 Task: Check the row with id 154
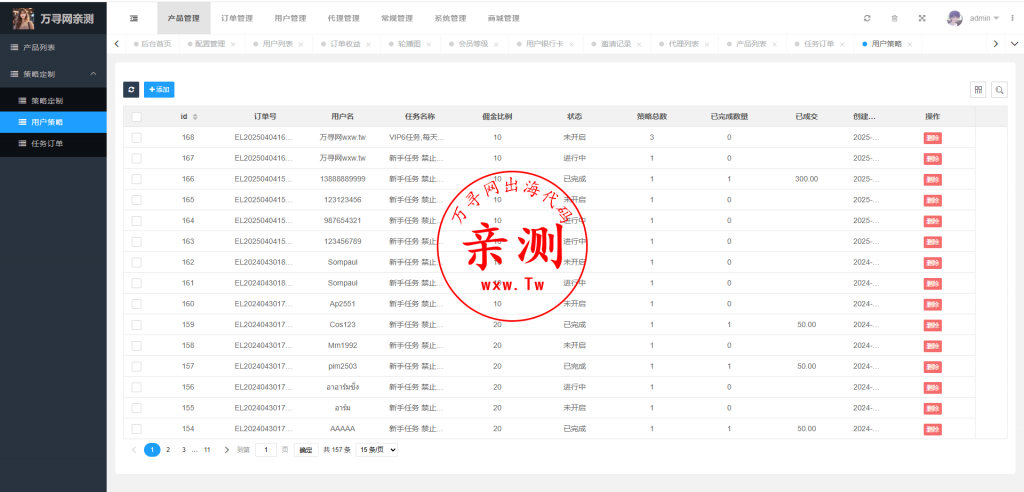[x=136, y=429]
